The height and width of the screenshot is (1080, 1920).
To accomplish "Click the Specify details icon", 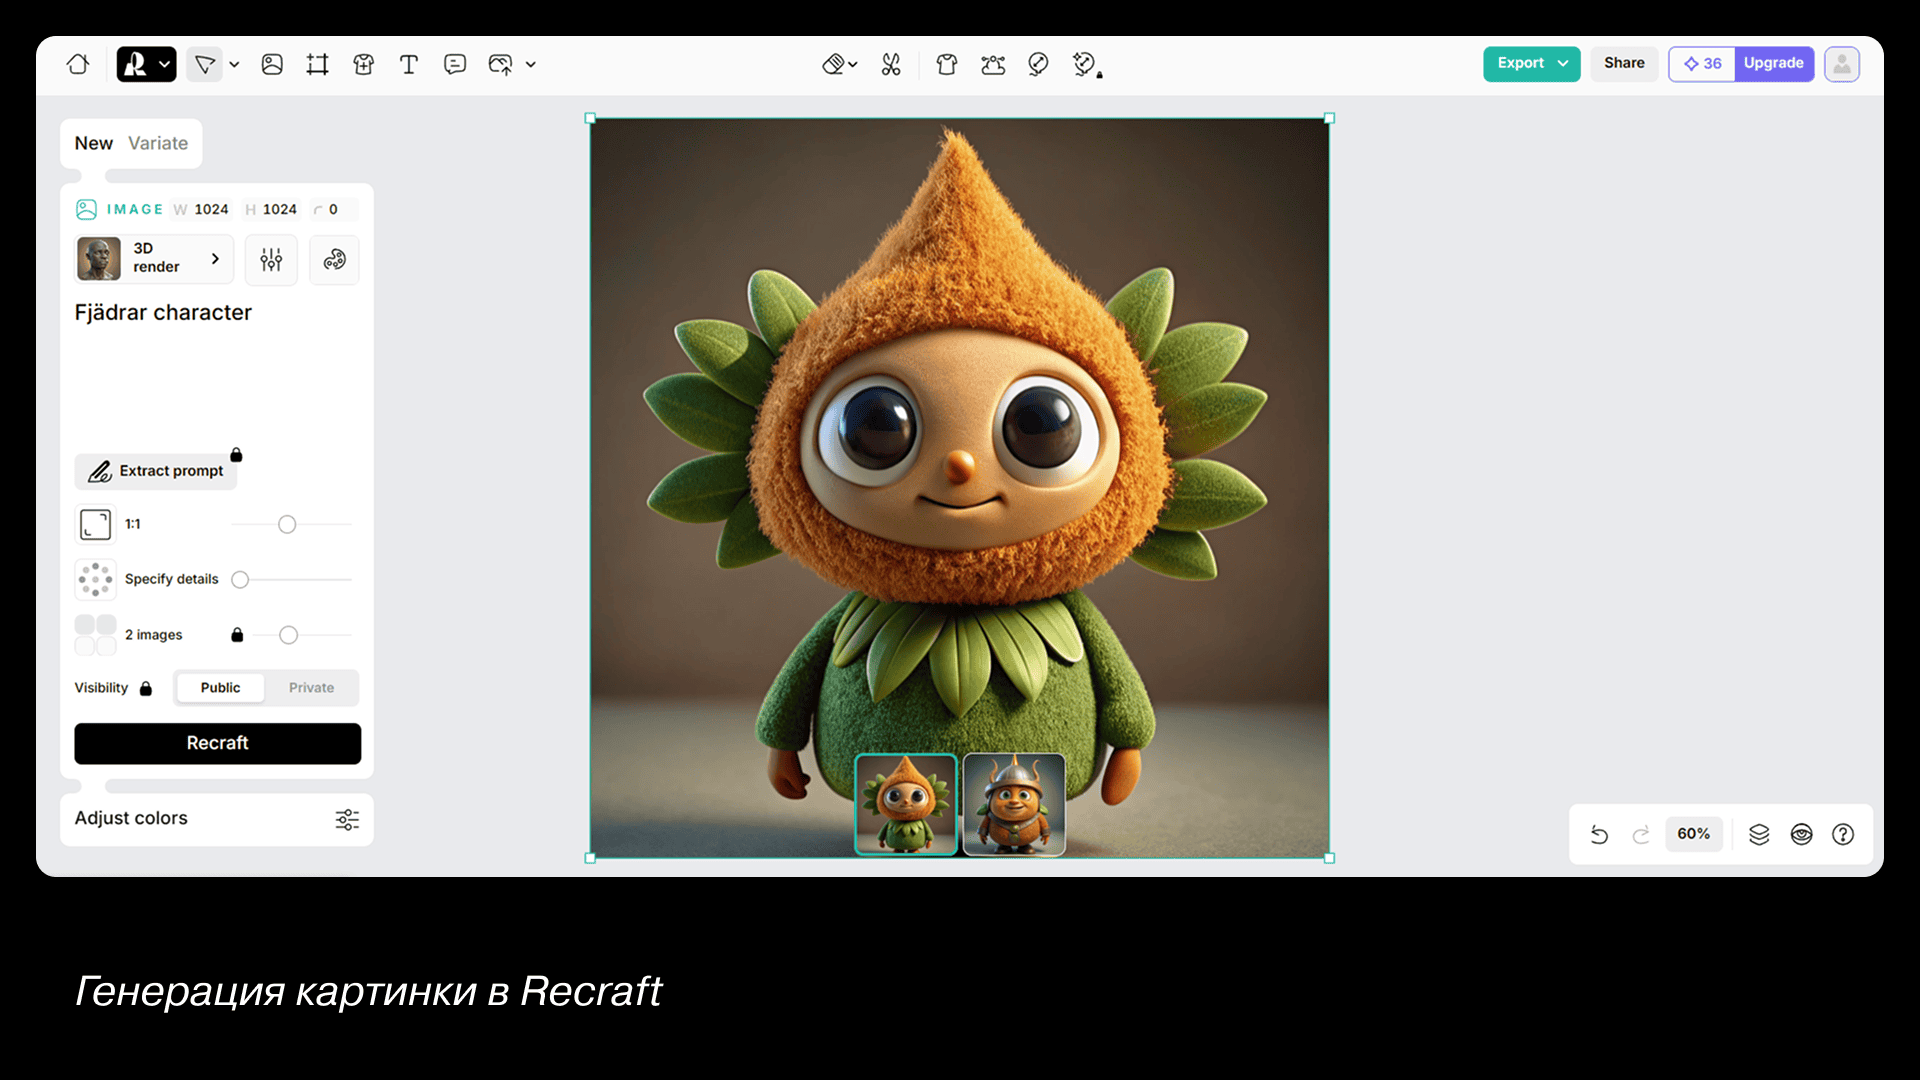I will [96, 579].
